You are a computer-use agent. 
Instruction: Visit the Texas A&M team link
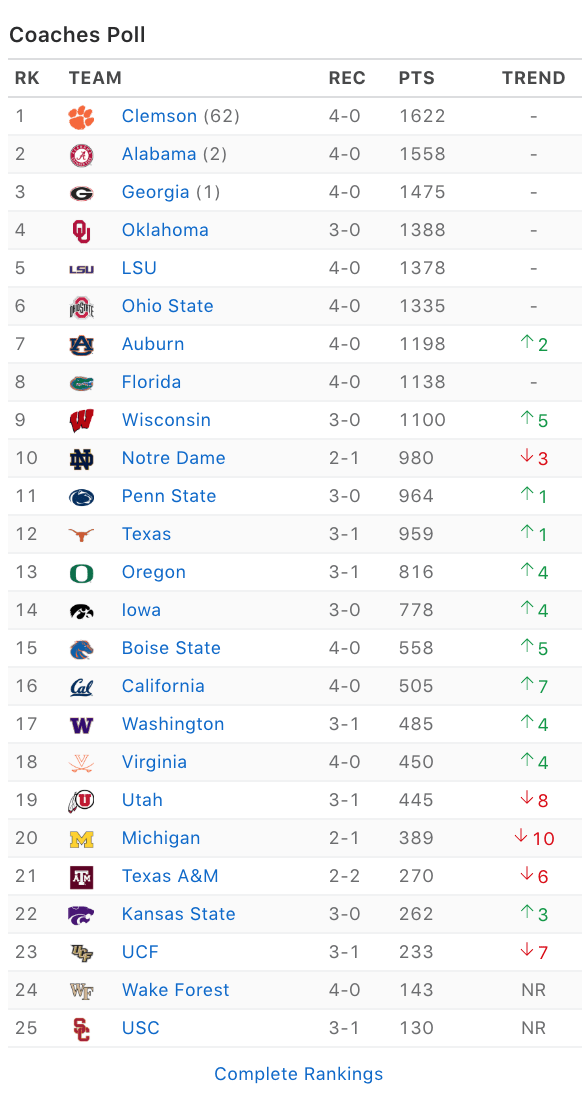170,876
